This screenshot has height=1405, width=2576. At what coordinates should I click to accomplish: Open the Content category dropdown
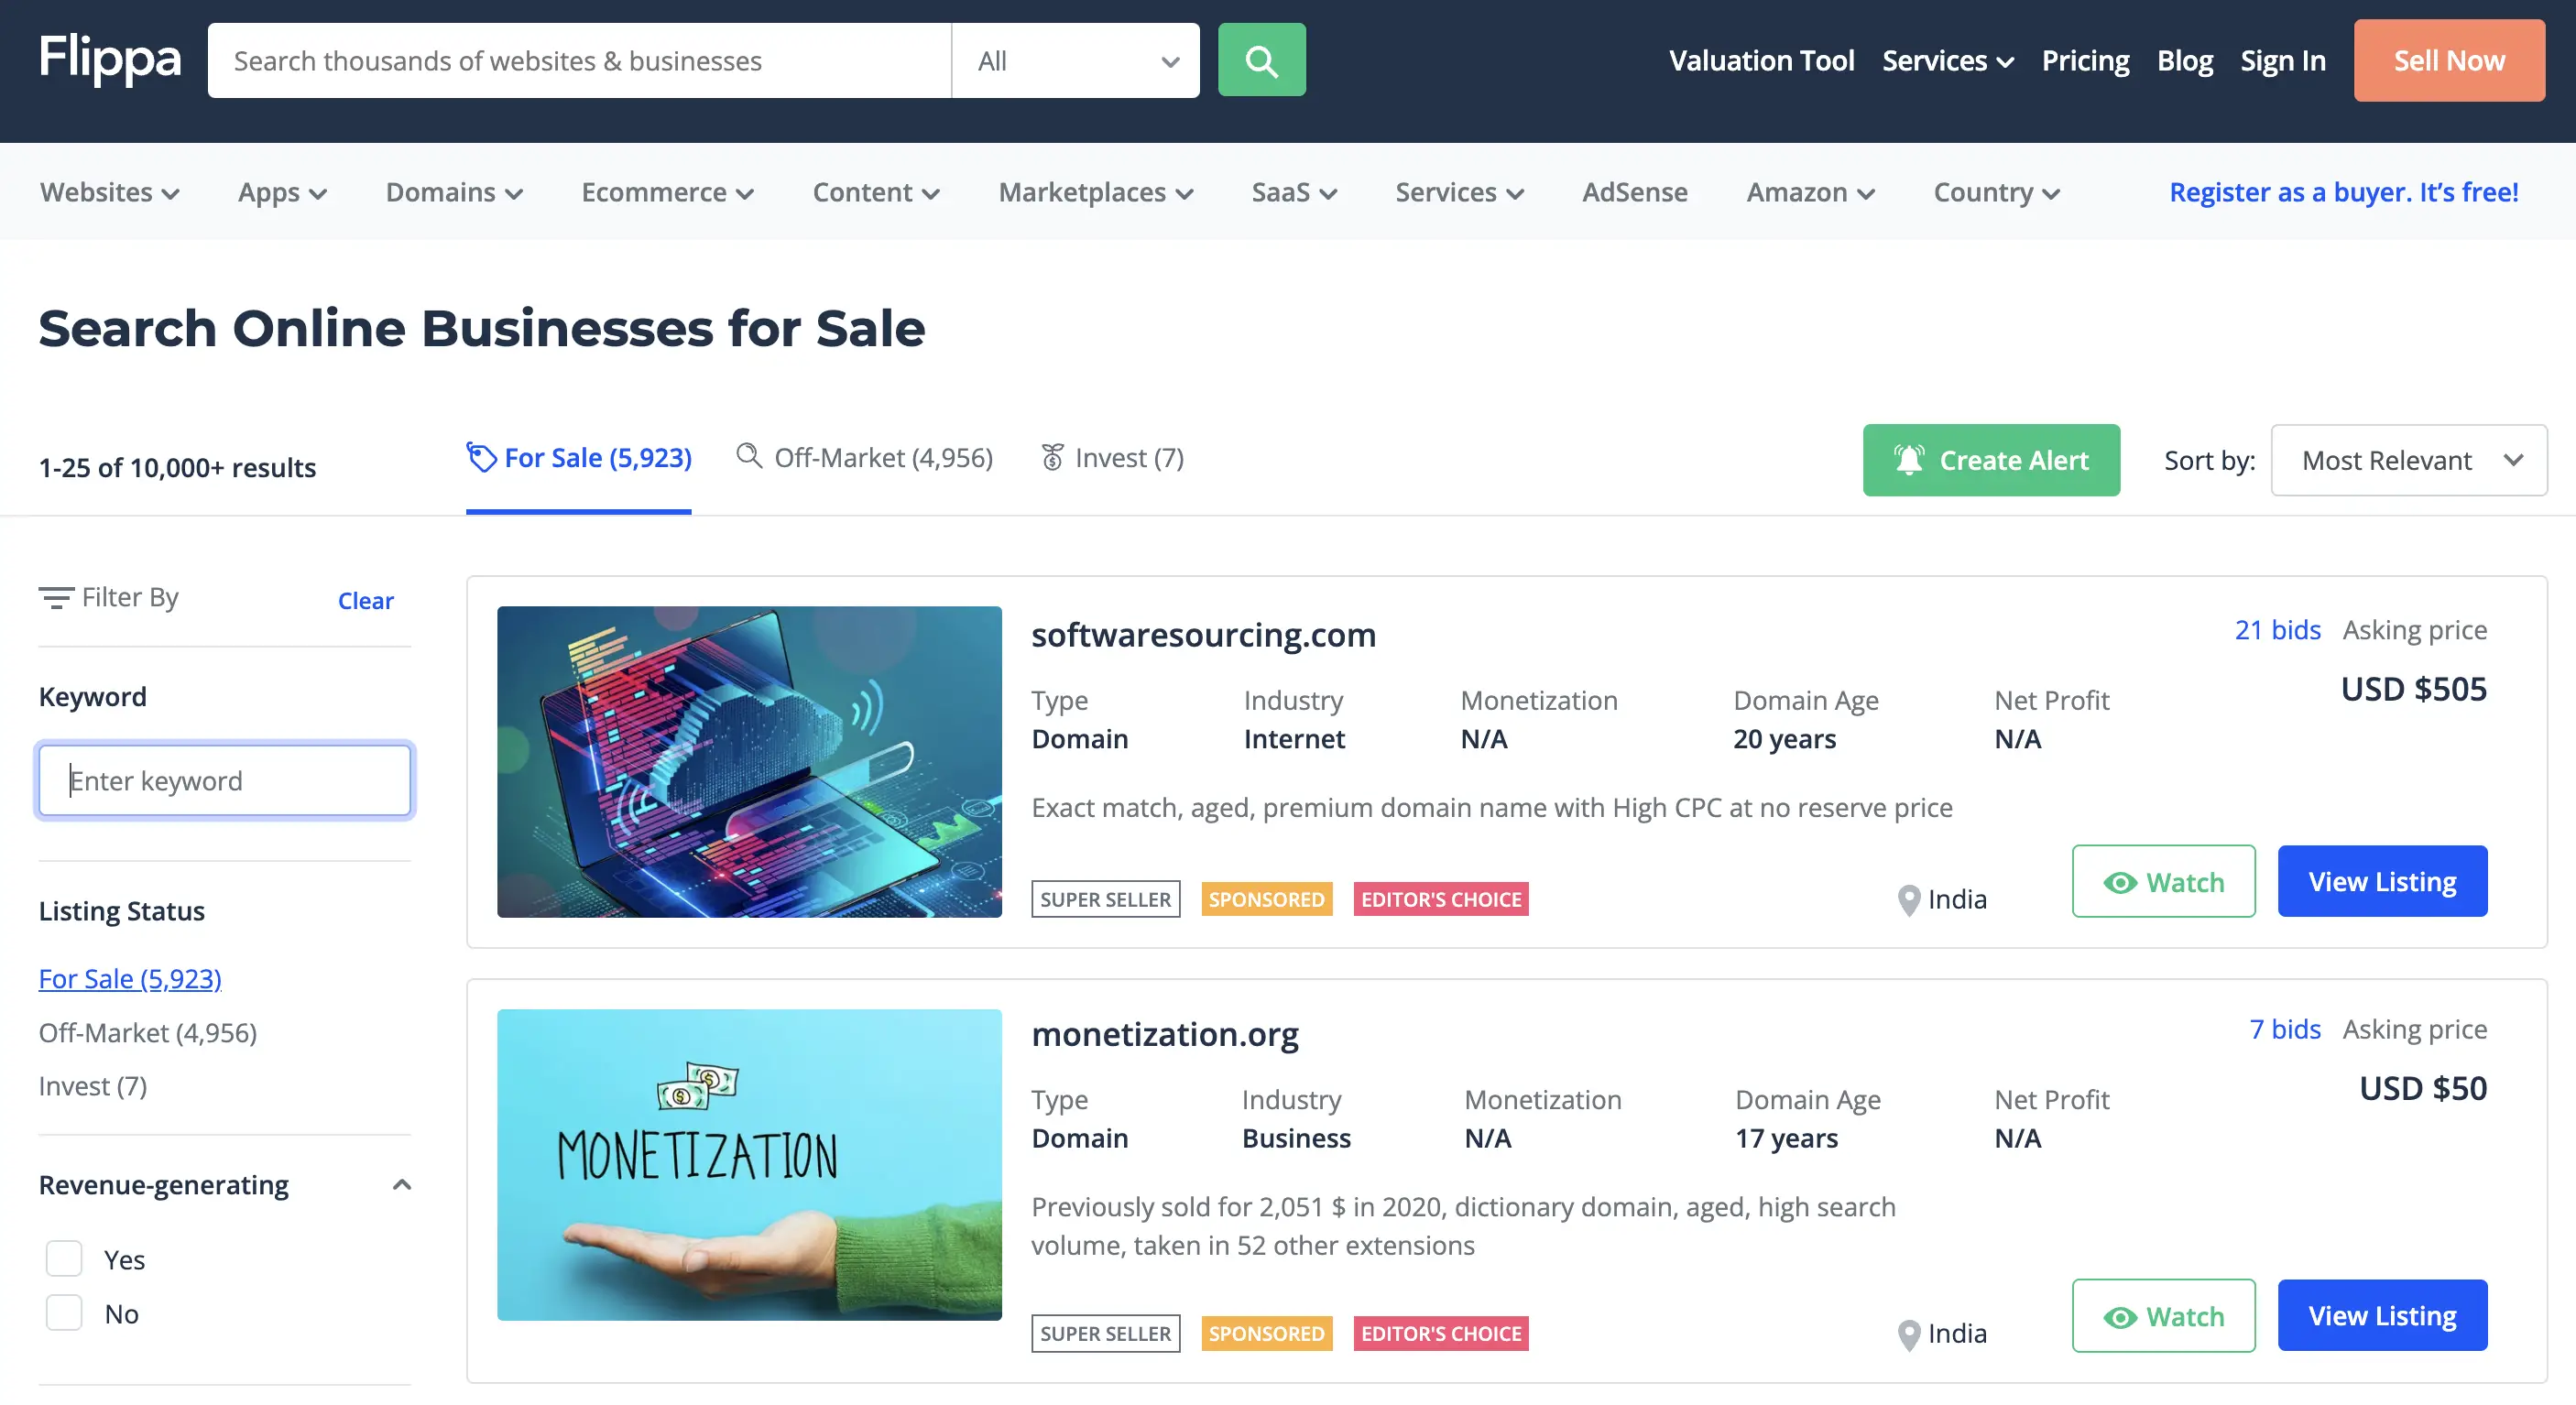pos(875,192)
